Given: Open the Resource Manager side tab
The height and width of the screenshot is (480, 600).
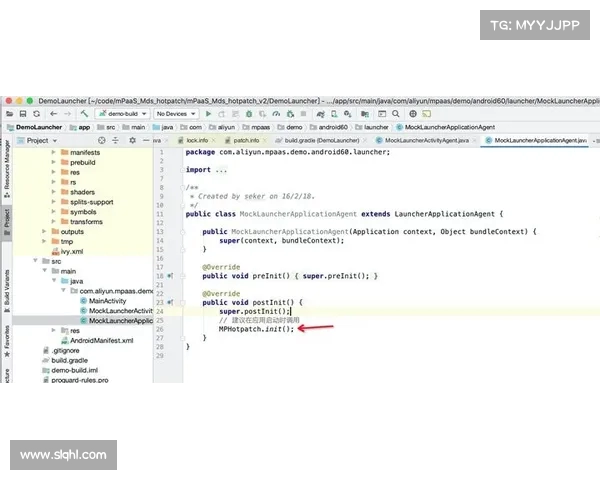Looking at the screenshot, I should click(x=7, y=168).
